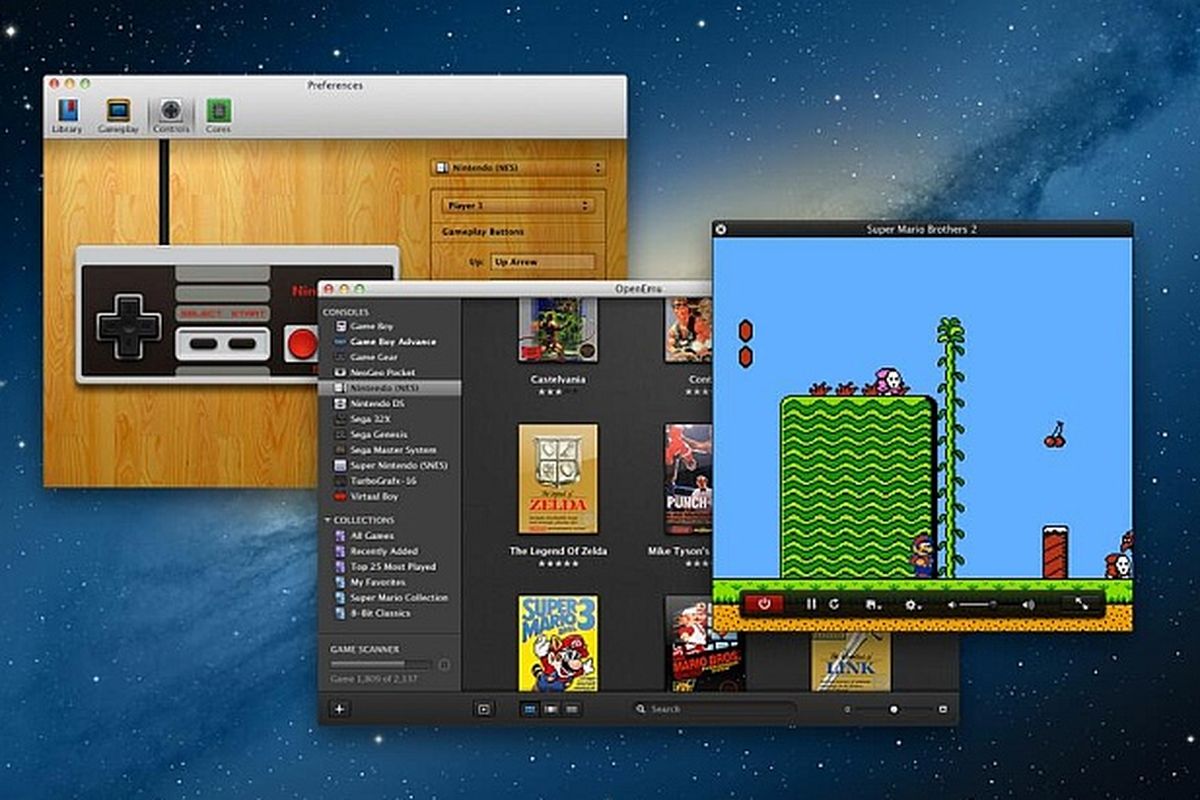Restart the game with the reset icon
The height and width of the screenshot is (800, 1200).
pyautogui.click(x=834, y=604)
